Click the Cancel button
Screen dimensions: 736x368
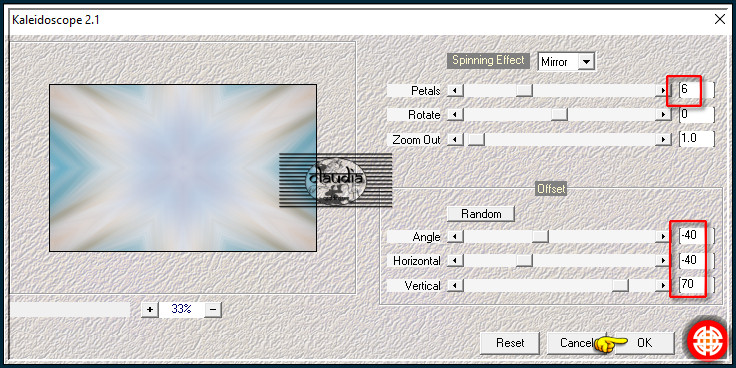tap(576, 343)
